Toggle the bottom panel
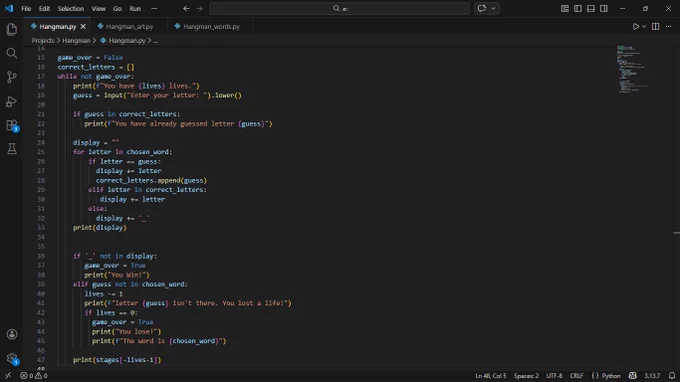 pos(591,8)
